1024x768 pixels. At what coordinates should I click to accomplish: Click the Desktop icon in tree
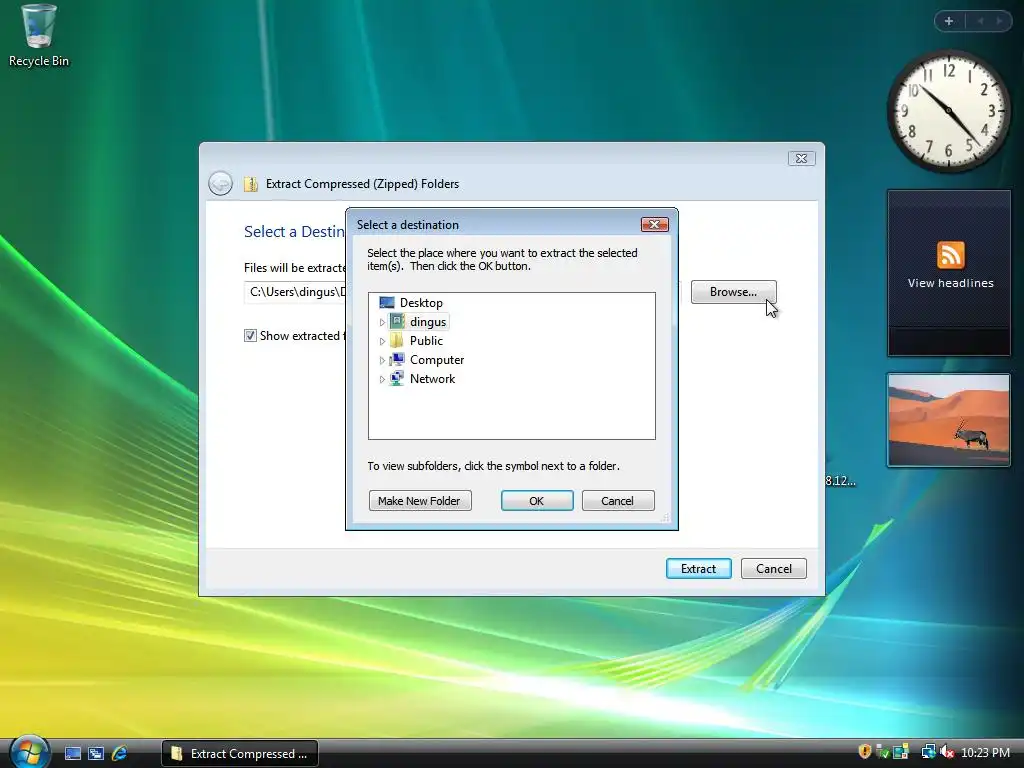pyautogui.click(x=387, y=302)
